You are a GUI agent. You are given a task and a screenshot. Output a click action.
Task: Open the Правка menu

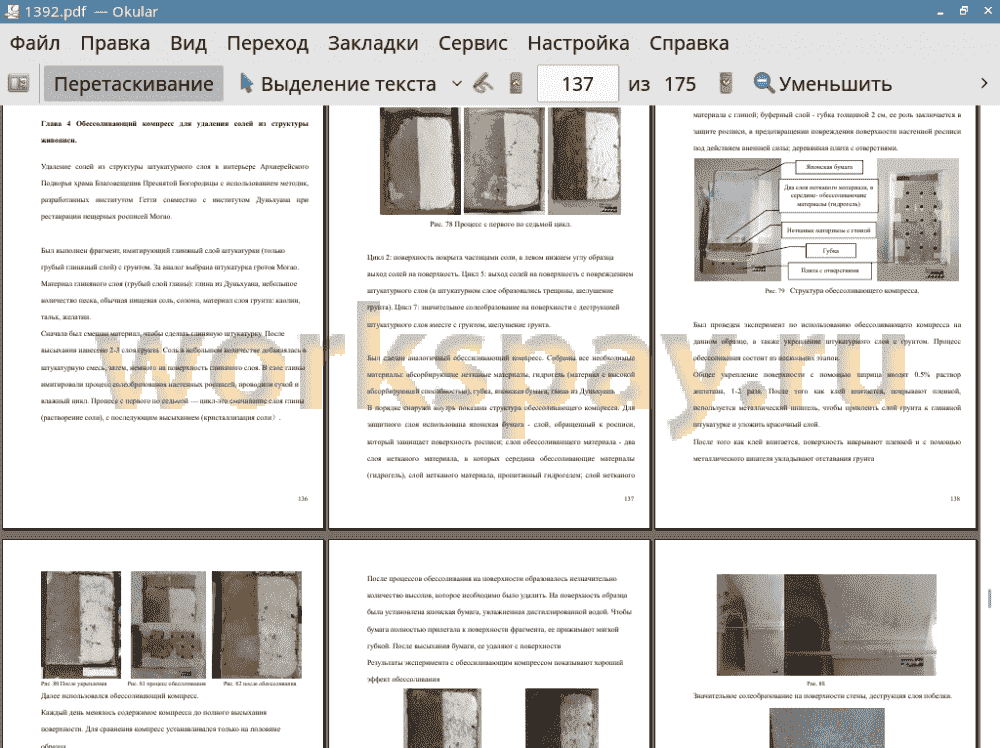(x=115, y=43)
